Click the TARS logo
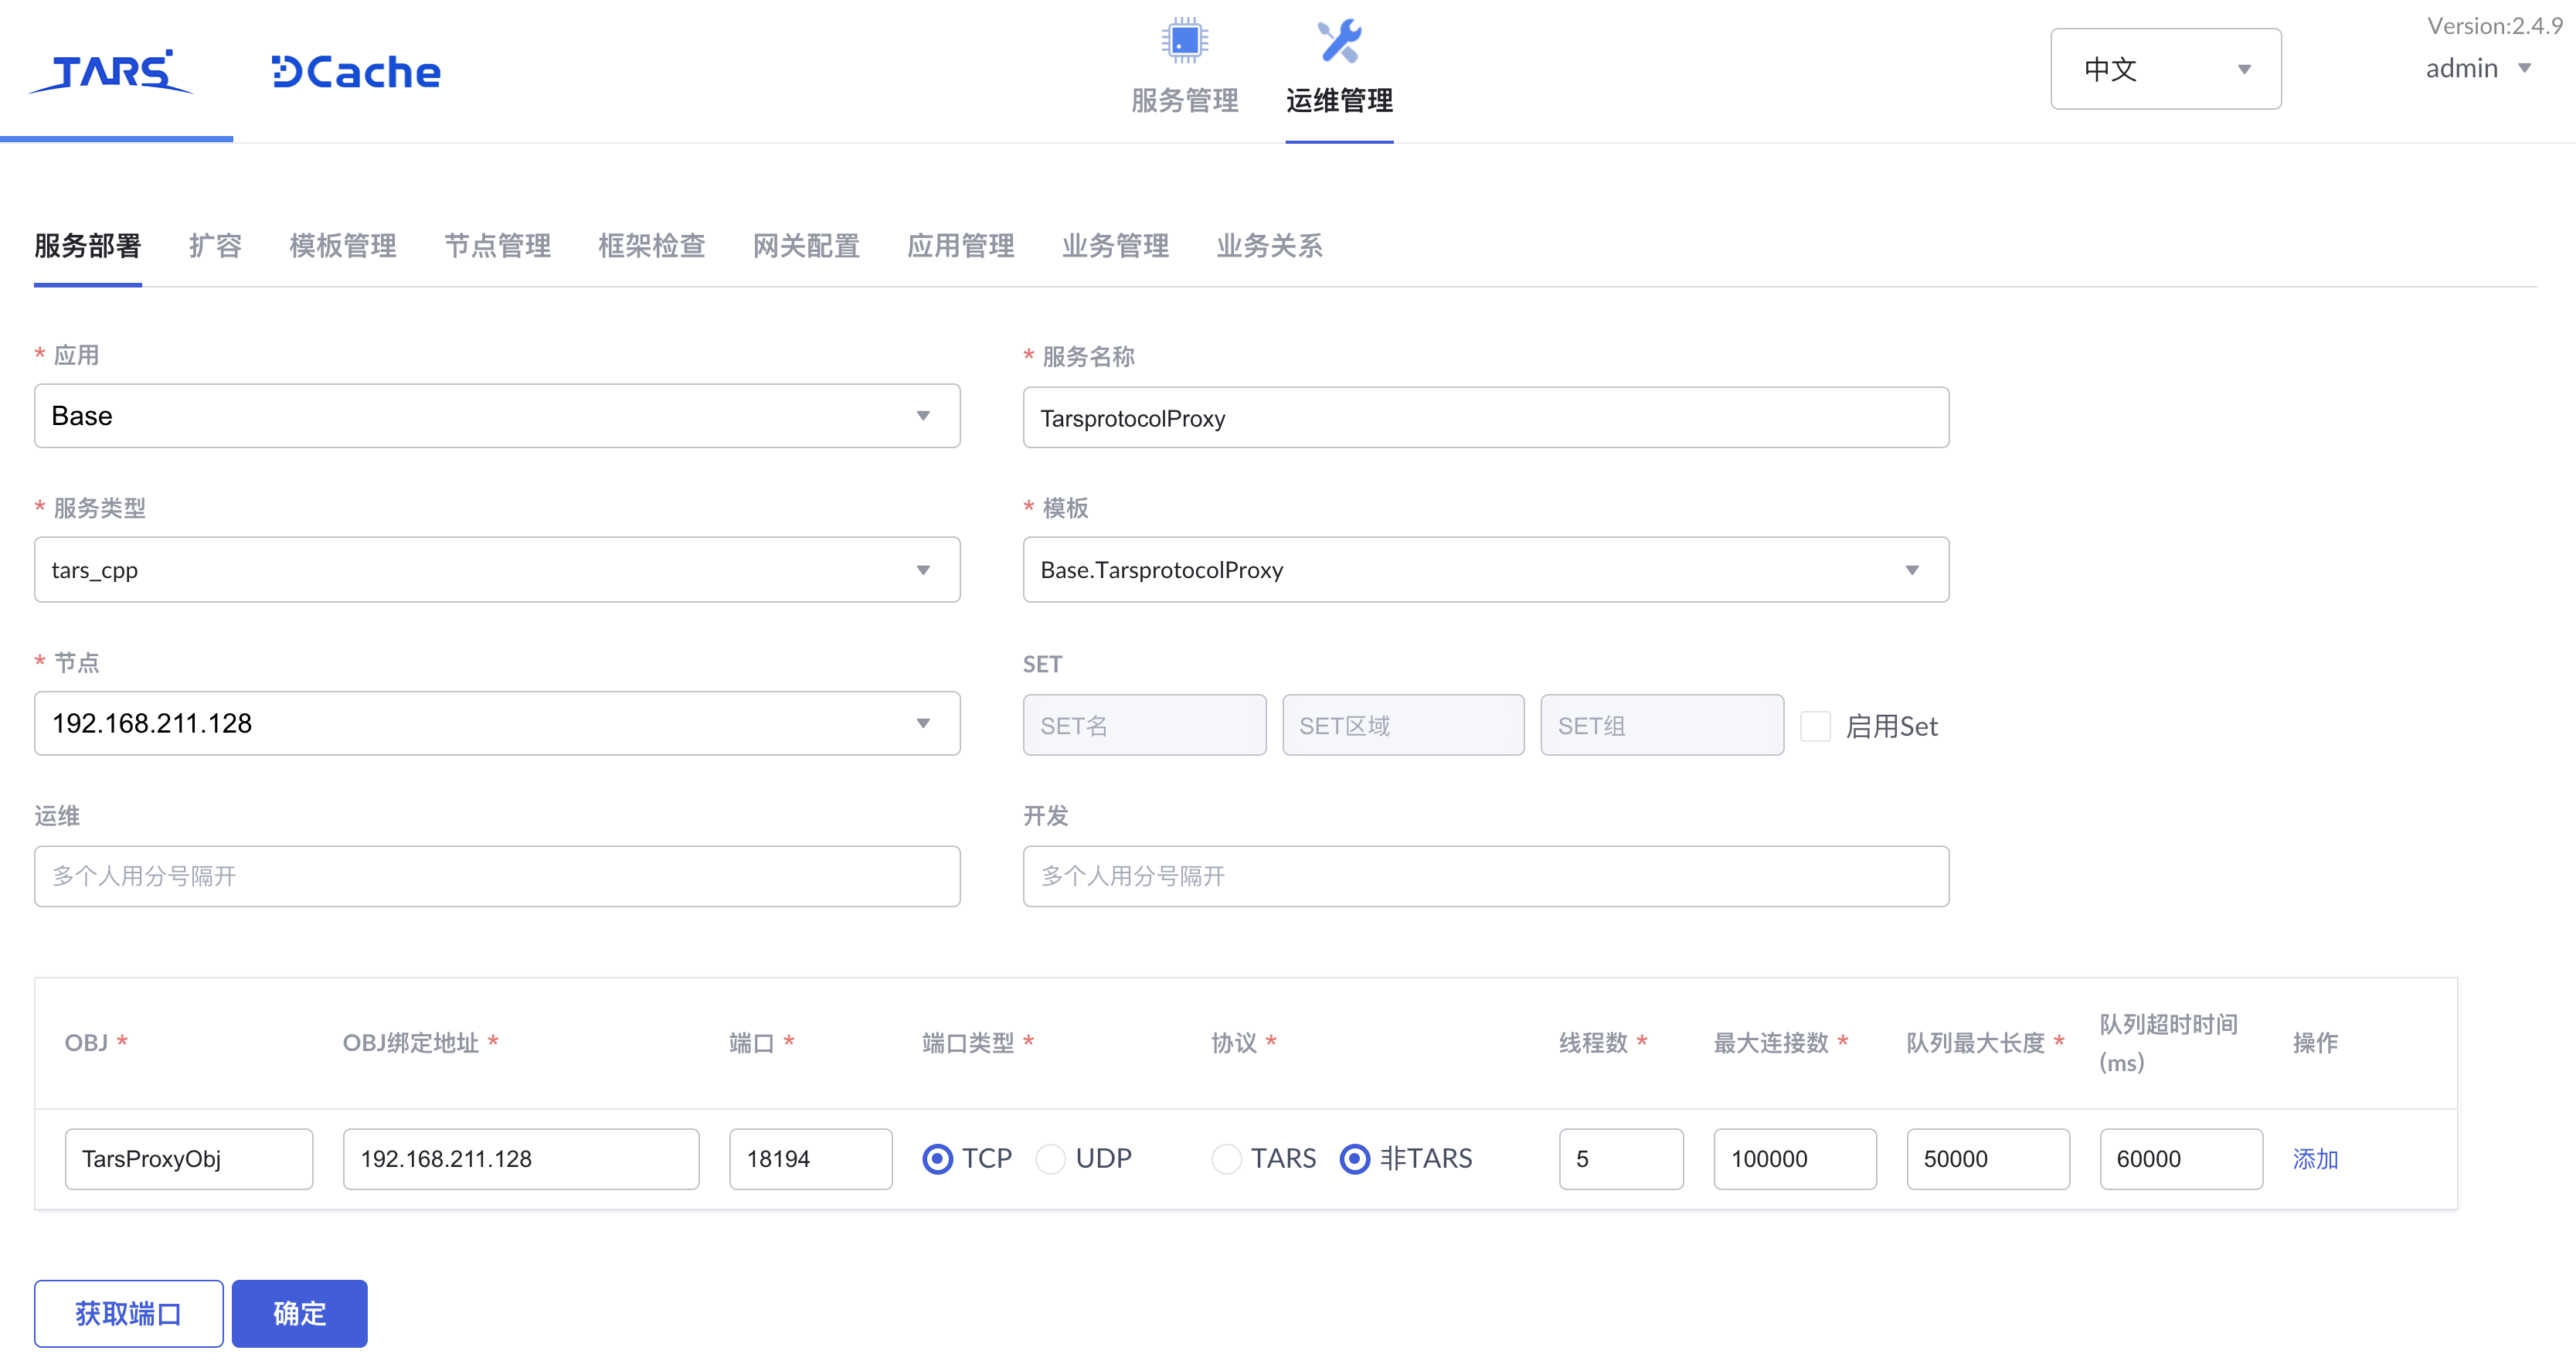Image resolution: width=2576 pixels, height=1371 pixels. (112, 71)
